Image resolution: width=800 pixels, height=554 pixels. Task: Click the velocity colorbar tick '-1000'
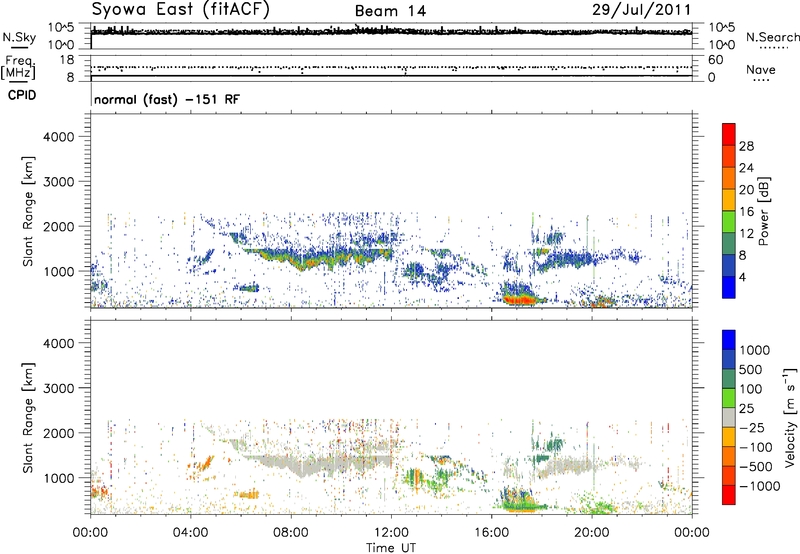click(759, 486)
